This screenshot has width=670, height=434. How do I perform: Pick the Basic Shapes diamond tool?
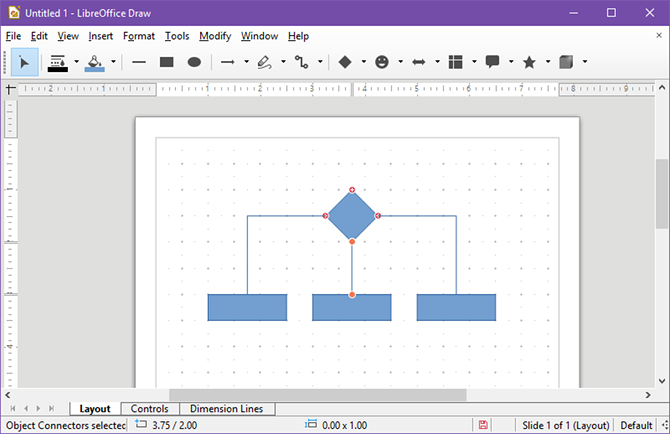point(345,62)
